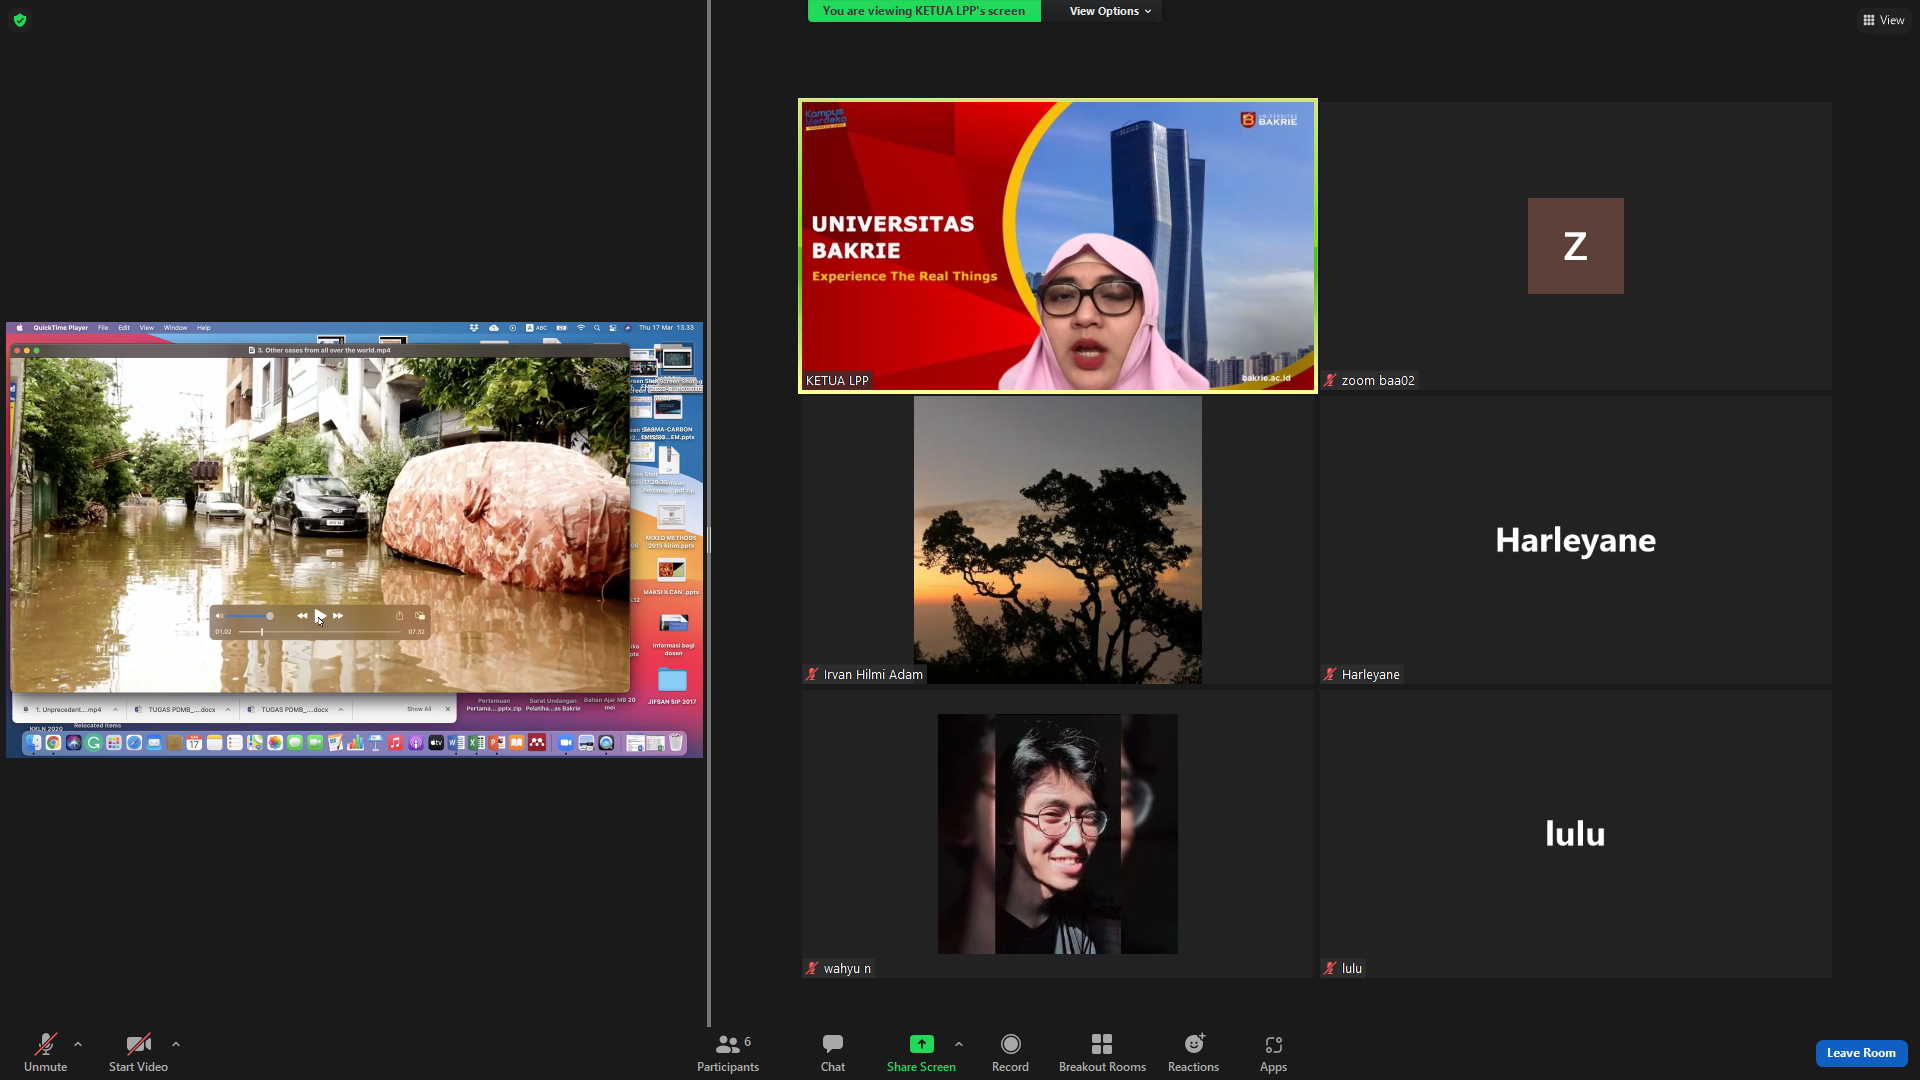Open the Zoom Participants panel

point(728,1053)
